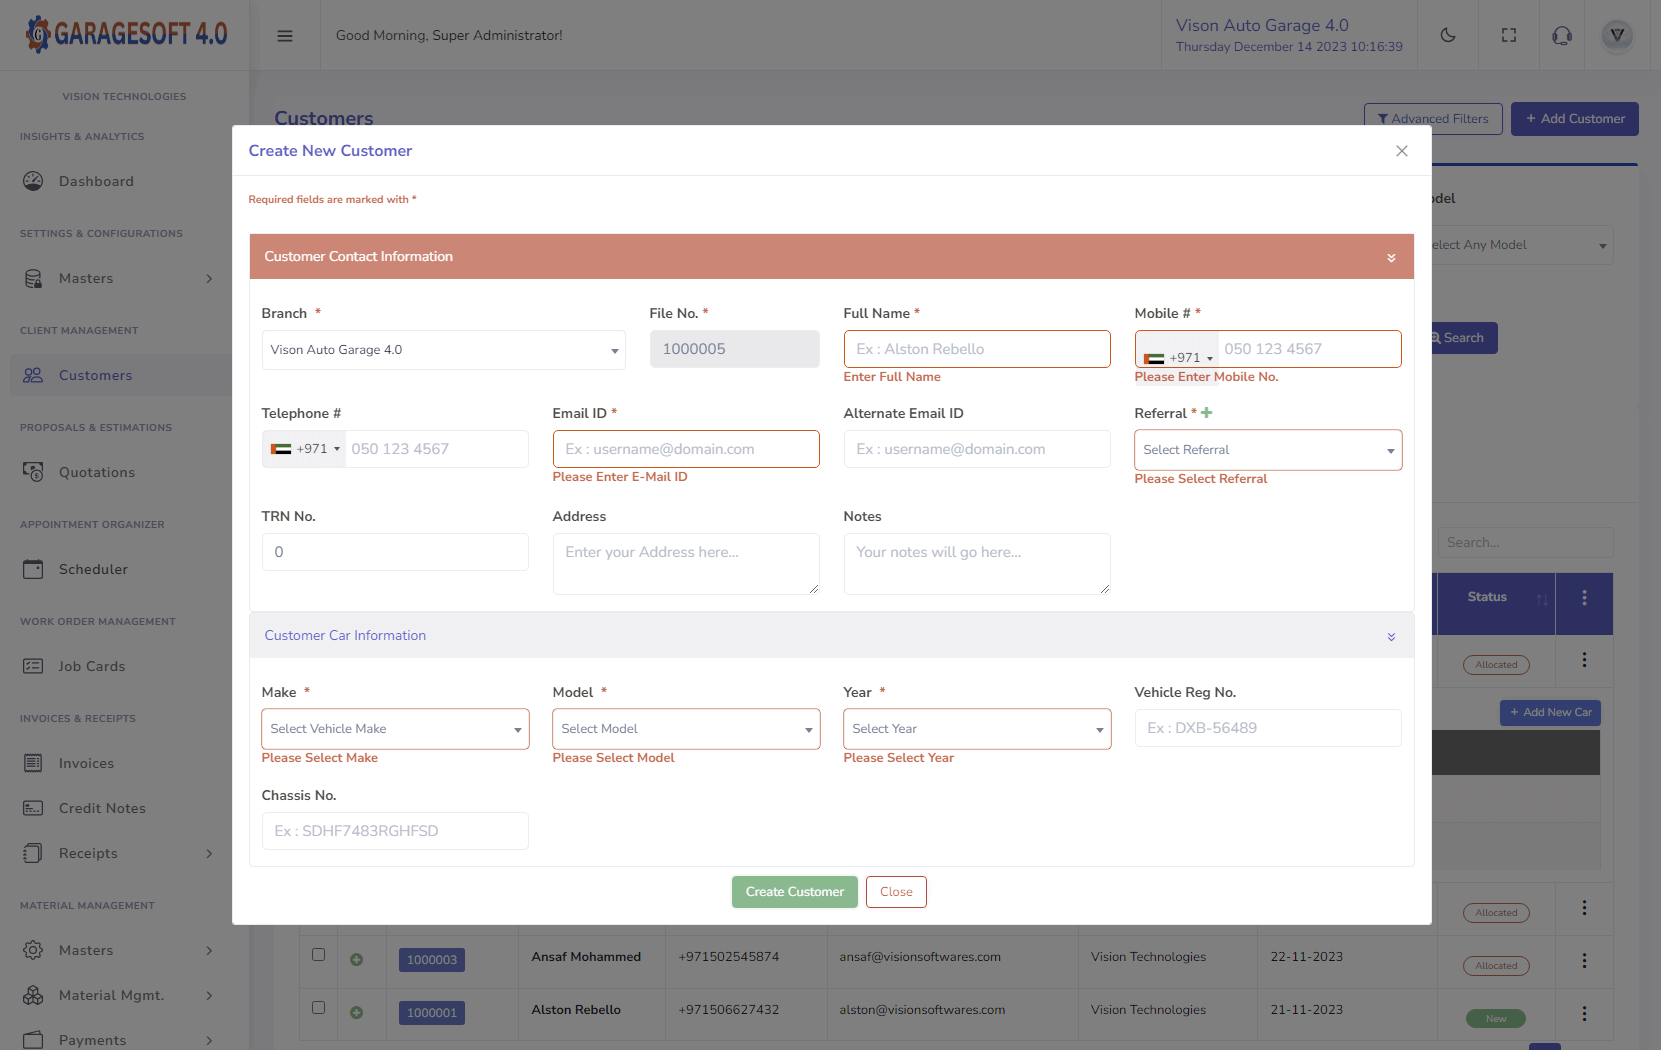Open the Select Referral dropdown
This screenshot has height=1050, width=1661.
click(x=1267, y=449)
